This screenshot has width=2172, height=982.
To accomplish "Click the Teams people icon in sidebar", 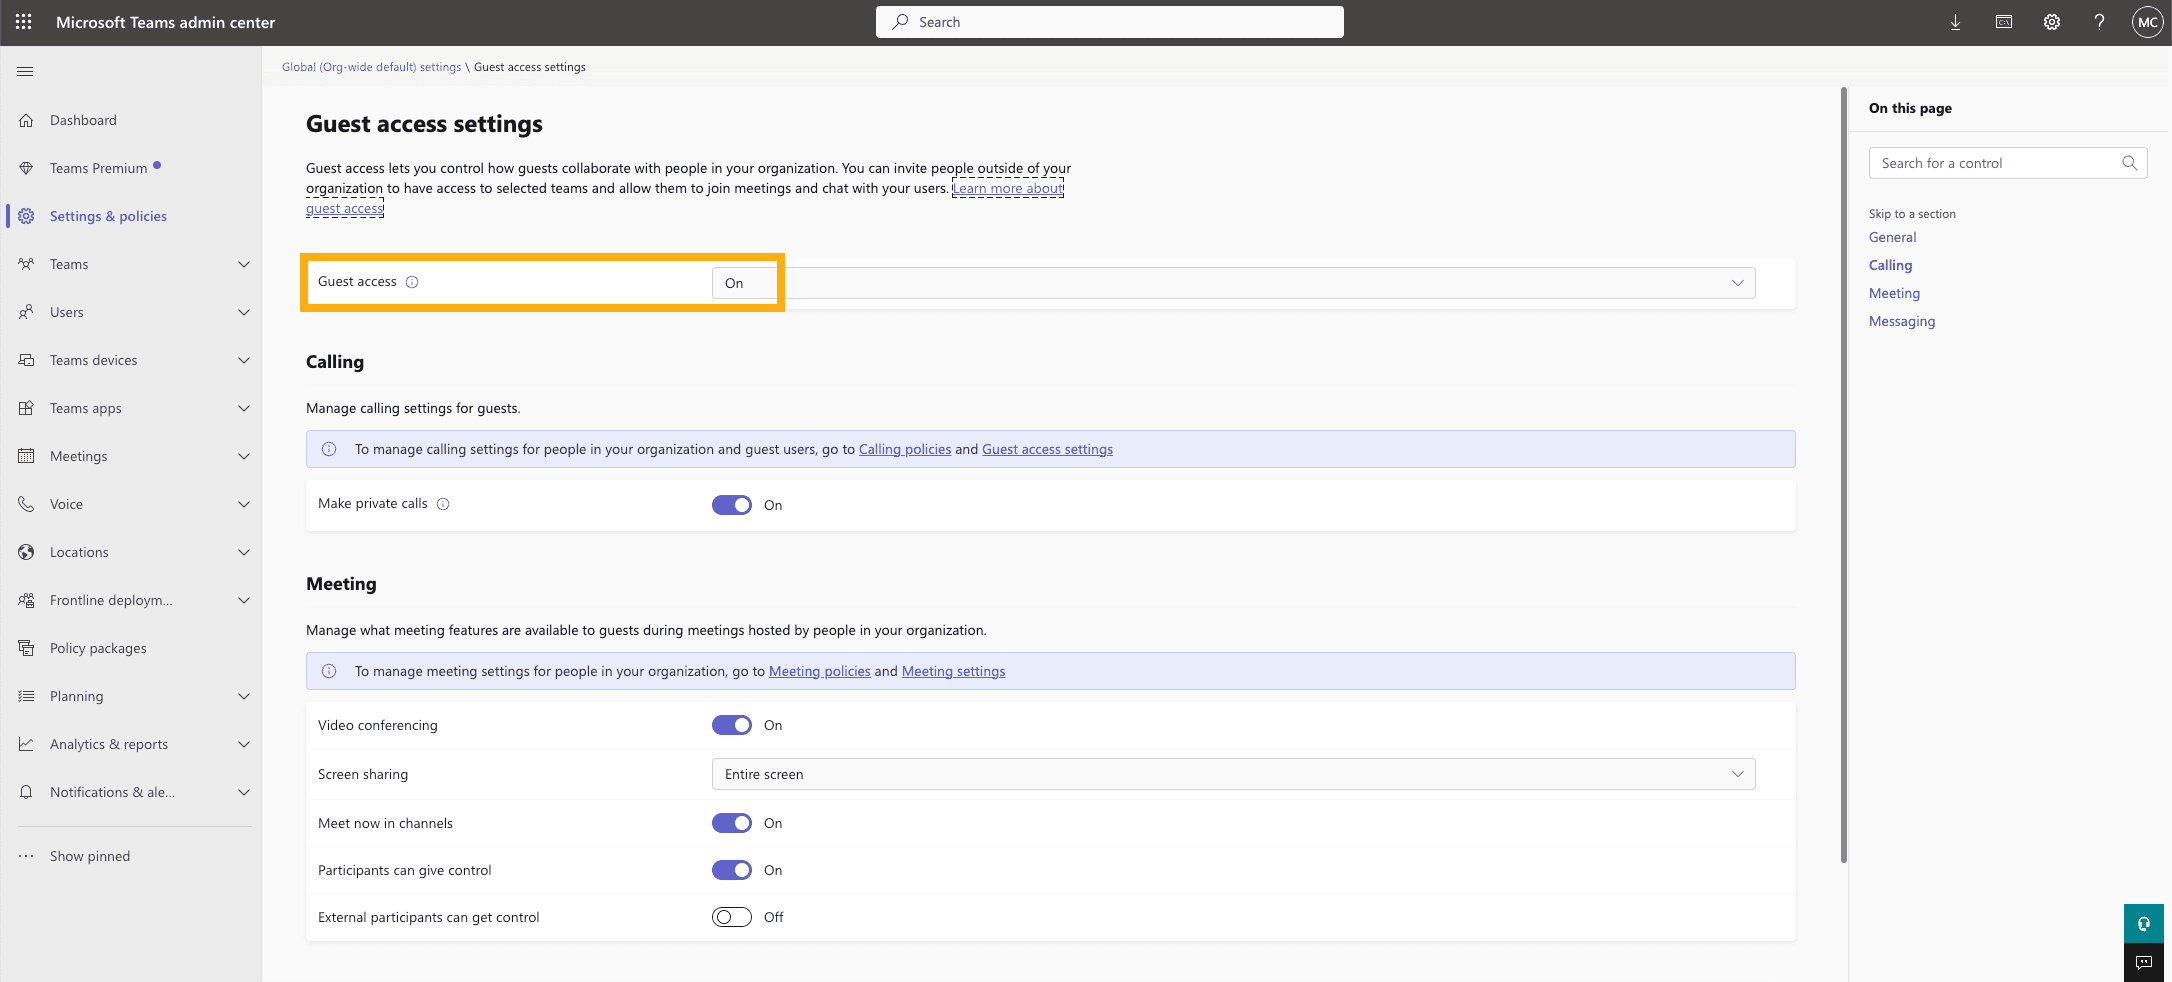I will pos(26,264).
